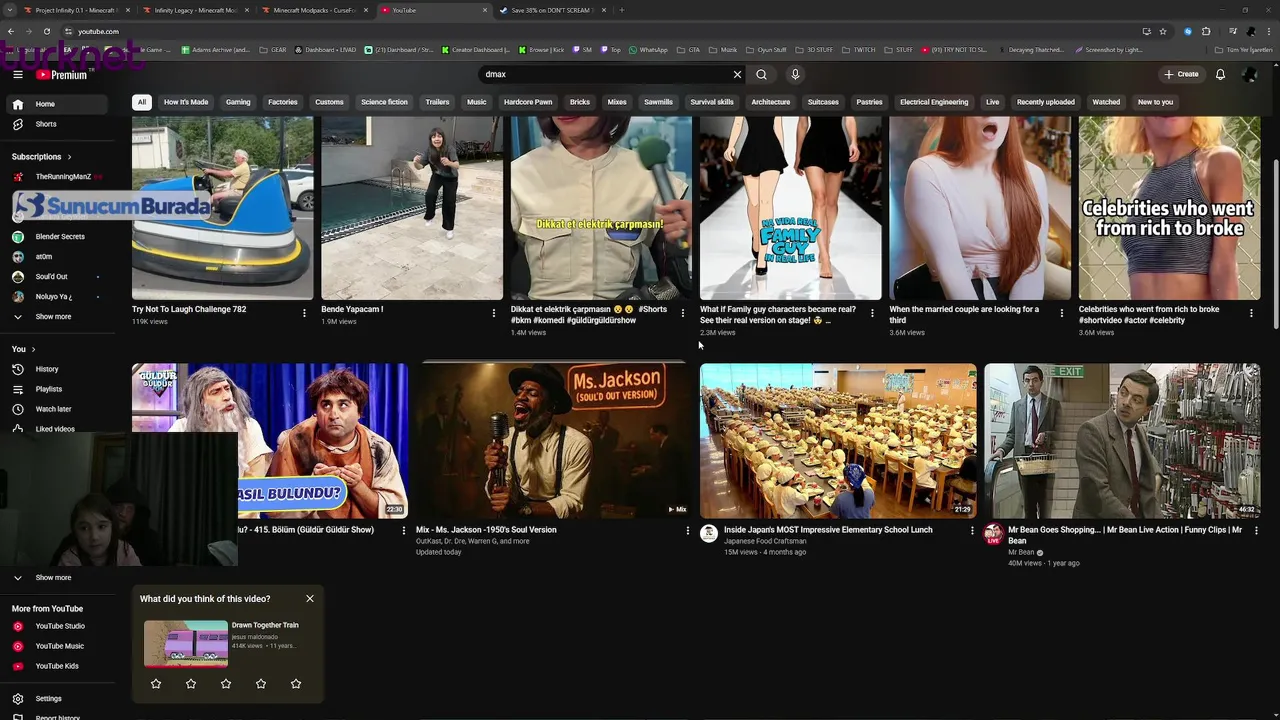Close the video feedback survey
This screenshot has width=1280, height=720.
310,599
